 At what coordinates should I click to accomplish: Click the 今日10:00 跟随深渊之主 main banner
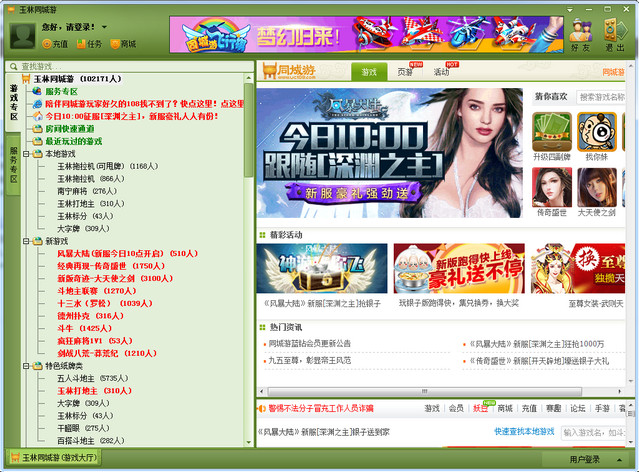coord(390,153)
